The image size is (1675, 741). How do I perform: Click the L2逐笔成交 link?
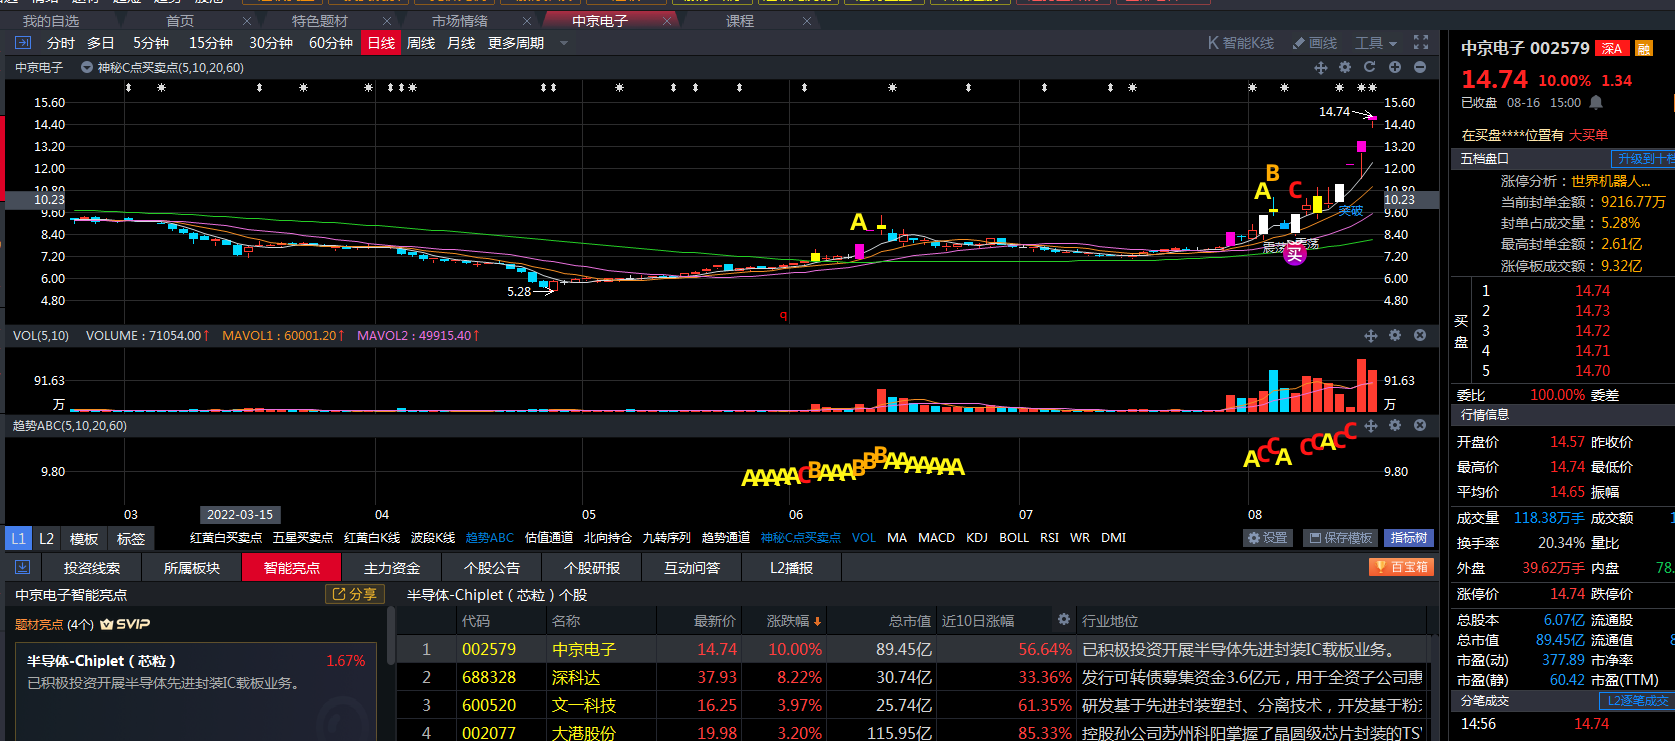[x=1639, y=701]
